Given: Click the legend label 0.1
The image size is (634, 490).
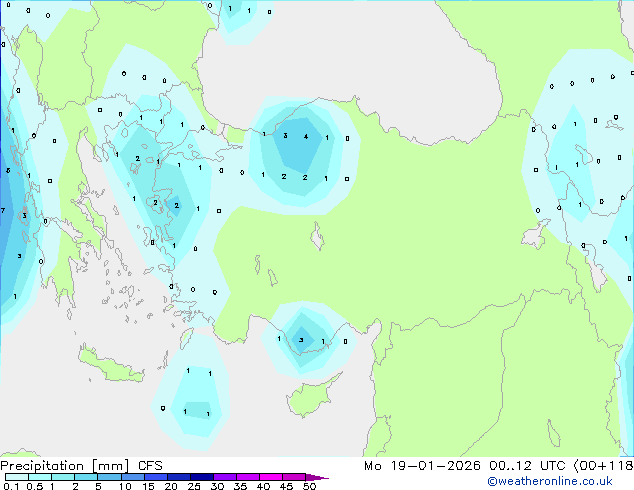Looking at the screenshot, I should (11, 486).
